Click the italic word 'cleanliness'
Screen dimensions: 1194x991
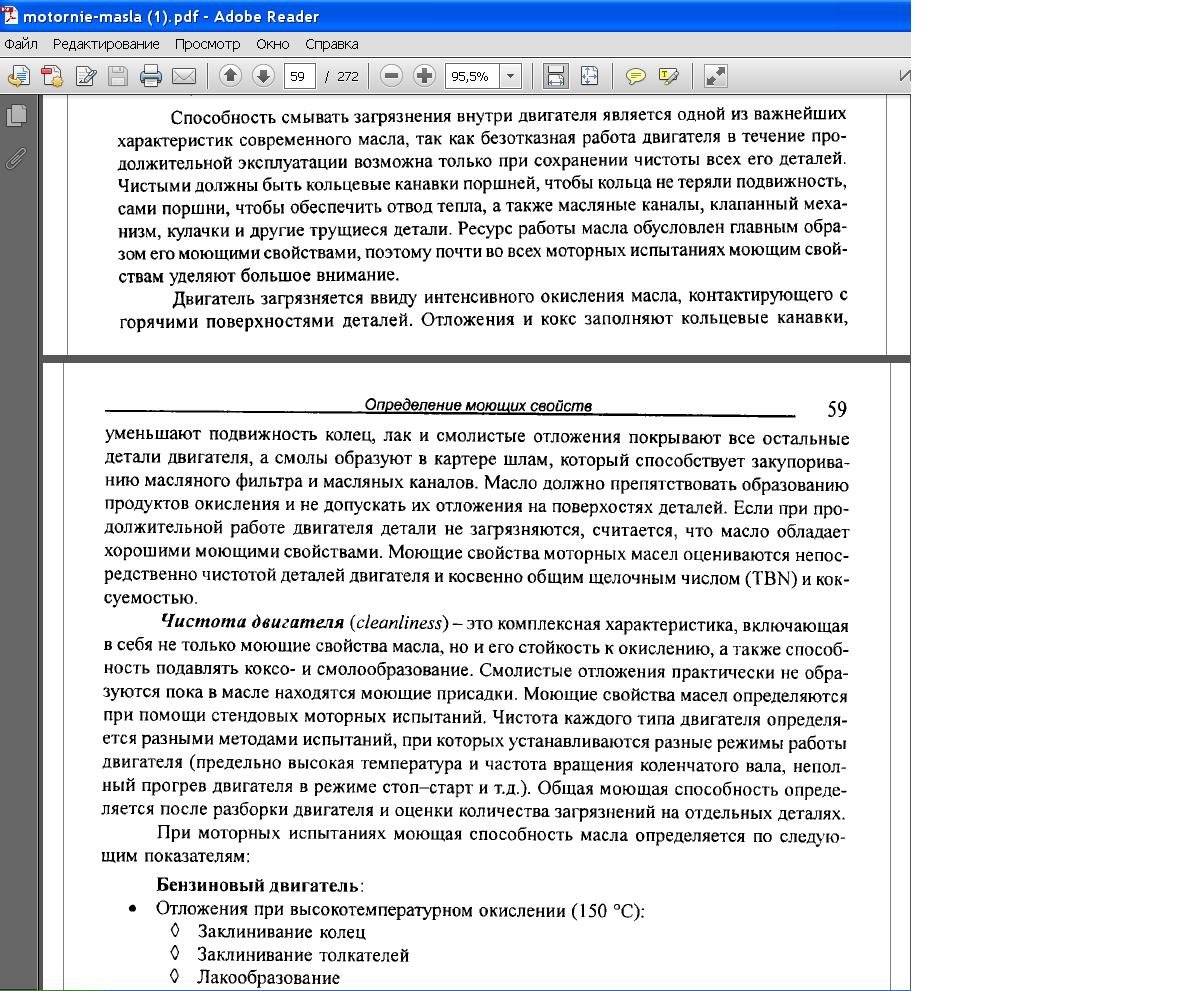point(399,622)
